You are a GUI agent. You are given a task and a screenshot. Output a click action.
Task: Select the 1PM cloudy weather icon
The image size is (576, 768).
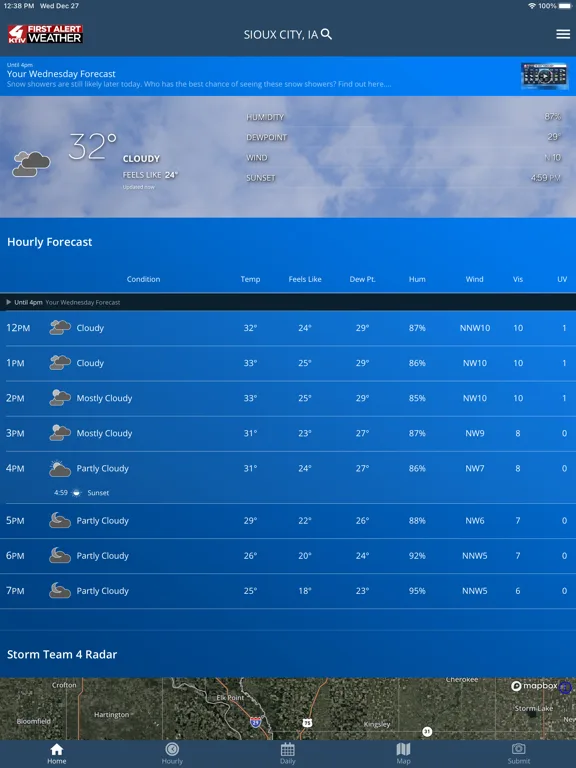[60, 363]
